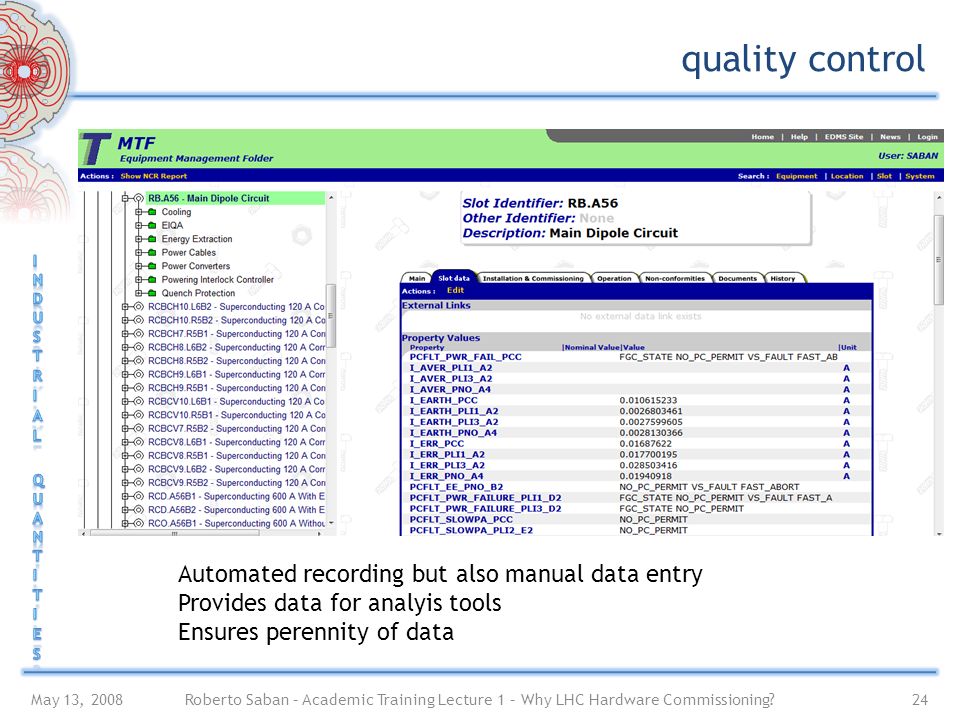Click the PCFLT_SLOWPA_PCC property
Image resolution: width=960 pixels, height=720 pixels.
point(460,519)
